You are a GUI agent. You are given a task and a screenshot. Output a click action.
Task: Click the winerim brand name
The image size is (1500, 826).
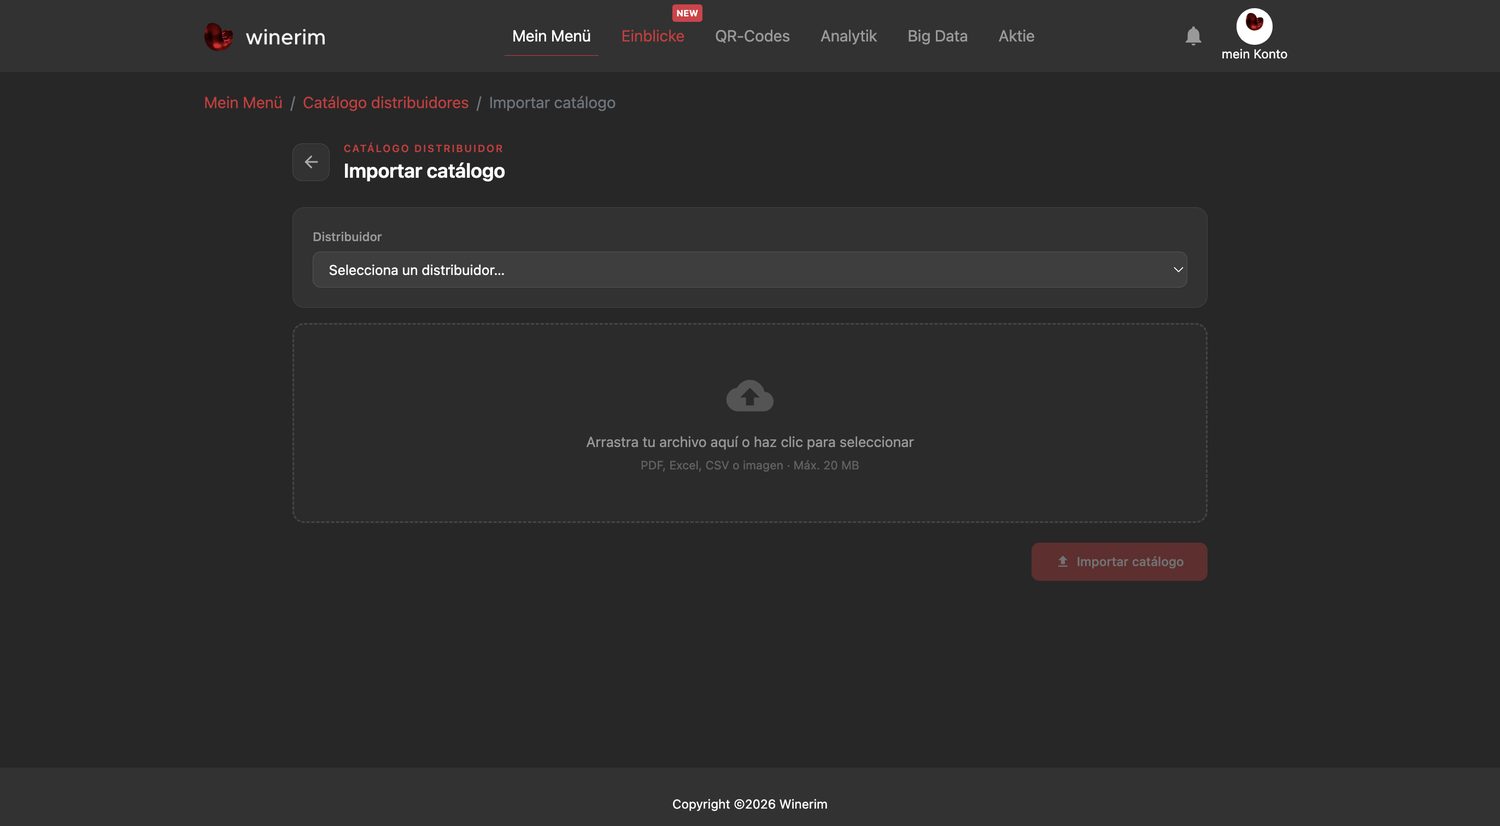click(285, 37)
